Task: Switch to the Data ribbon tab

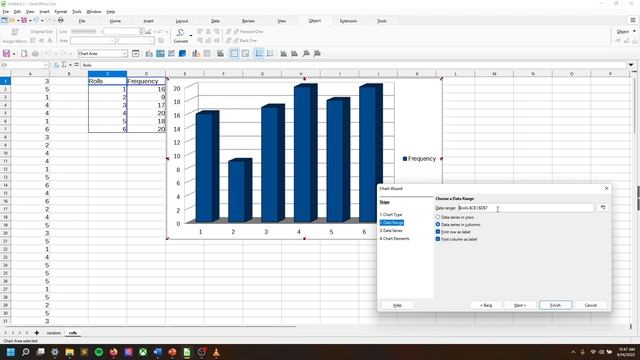Action: pyautogui.click(x=215, y=21)
